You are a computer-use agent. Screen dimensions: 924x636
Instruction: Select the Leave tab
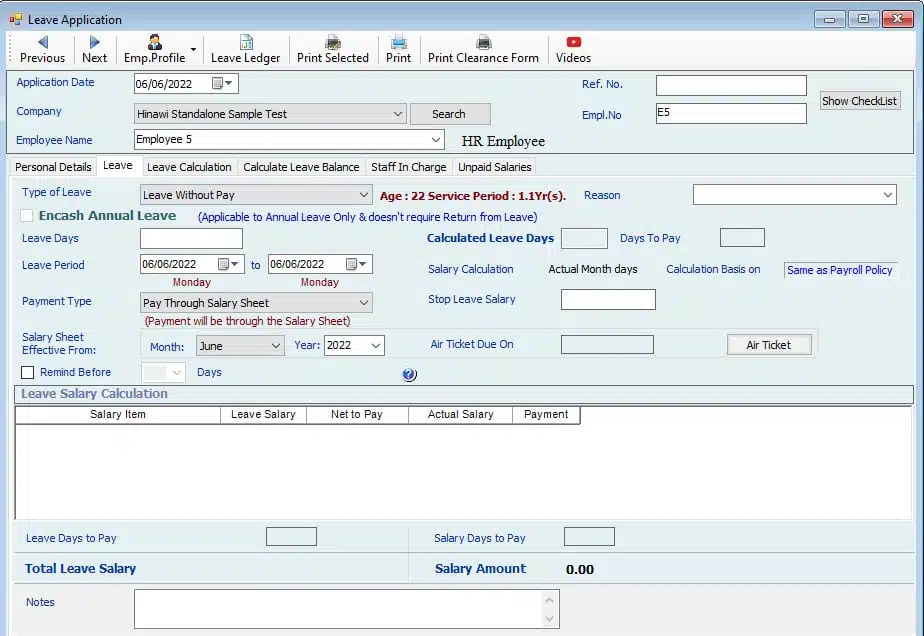point(118,166)
